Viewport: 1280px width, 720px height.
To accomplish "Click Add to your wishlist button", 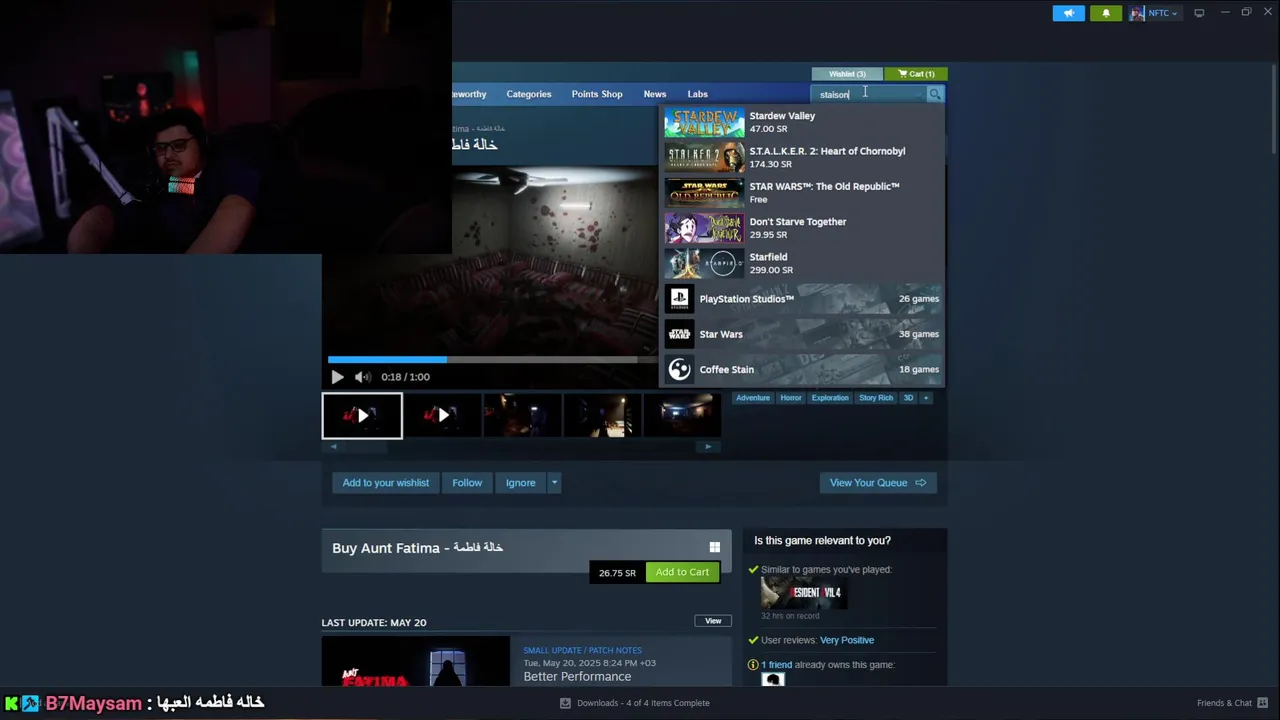I will point(385,483).
